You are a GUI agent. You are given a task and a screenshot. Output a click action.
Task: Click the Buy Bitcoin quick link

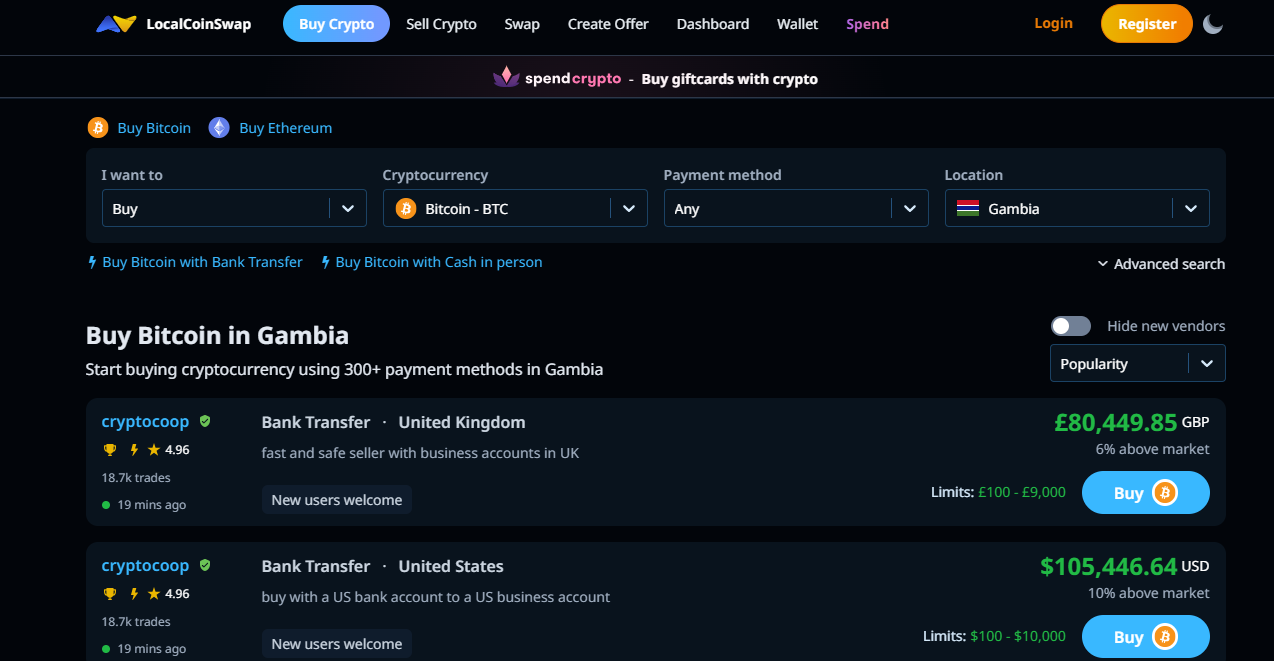tap(154, 128)
